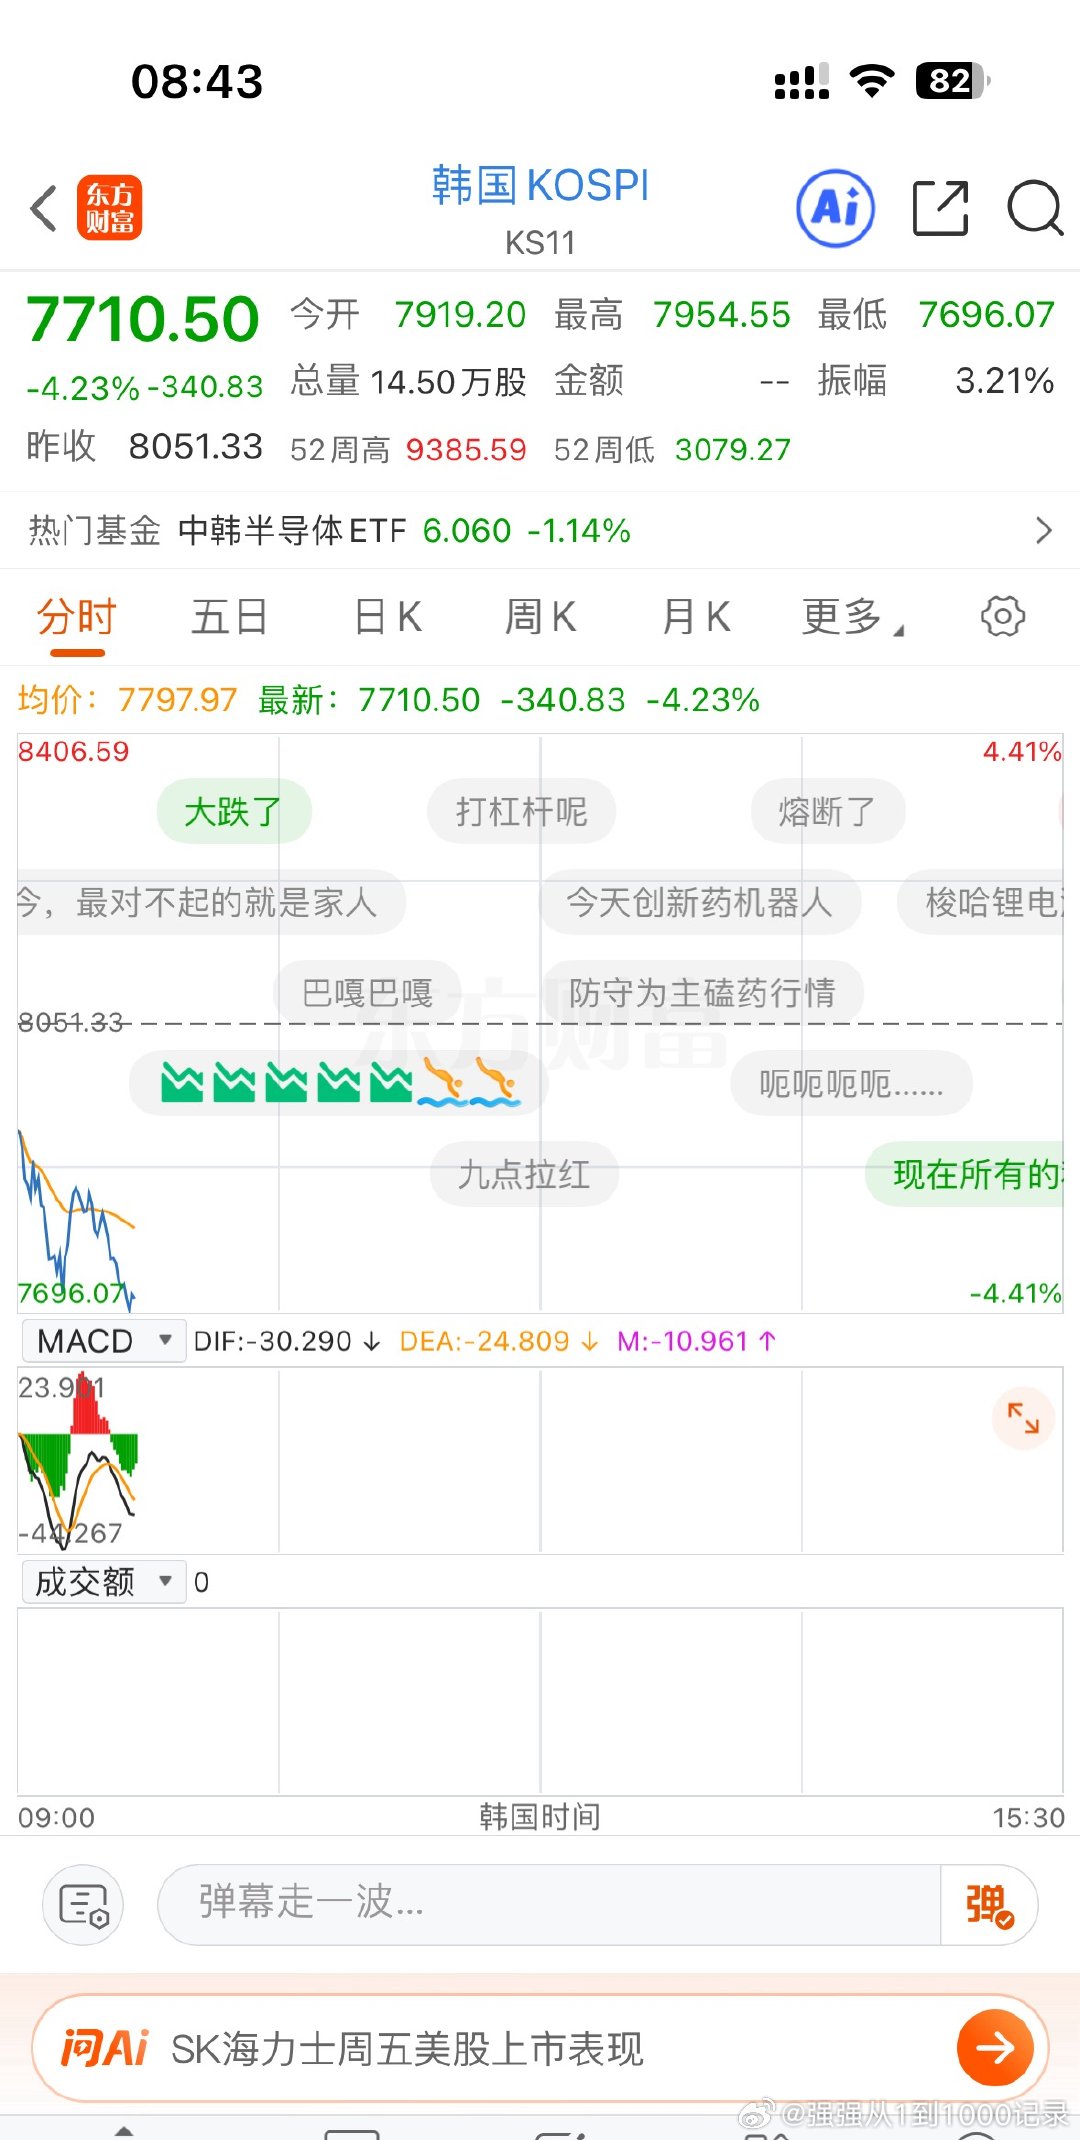The image size is (1080, 2140).
Task: Tap the 九点拉红 comment bubble
Action: [524, 1173]
